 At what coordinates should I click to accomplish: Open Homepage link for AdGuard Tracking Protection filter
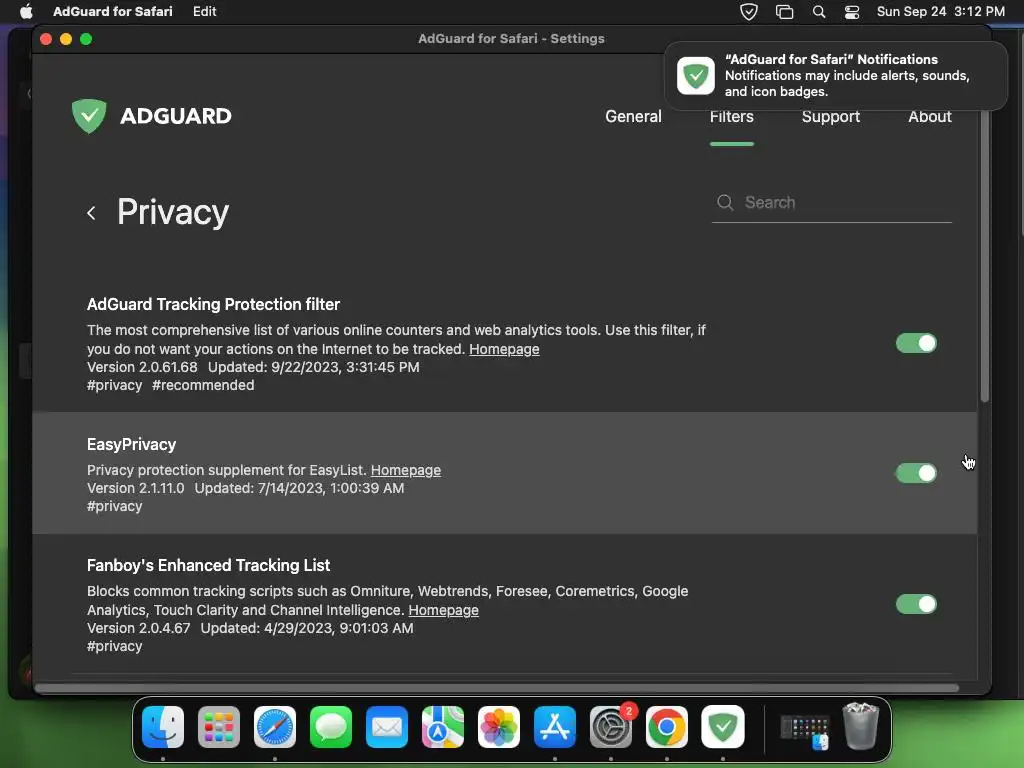[x=504, y=349]
